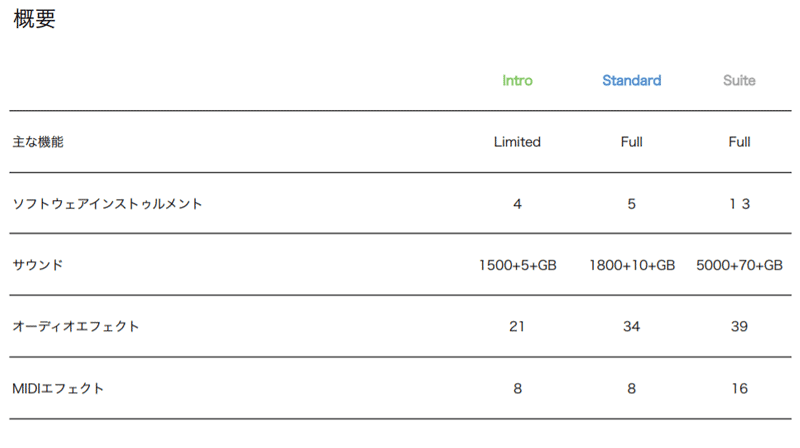
Task: Click the 主な機能 row label
Action: (38, 142)
